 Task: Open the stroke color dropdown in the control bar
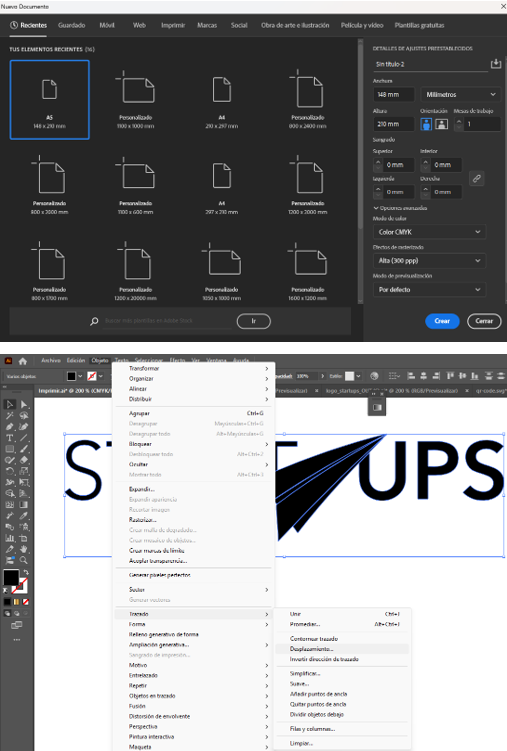pyautogui.click(x=101, y=376)
